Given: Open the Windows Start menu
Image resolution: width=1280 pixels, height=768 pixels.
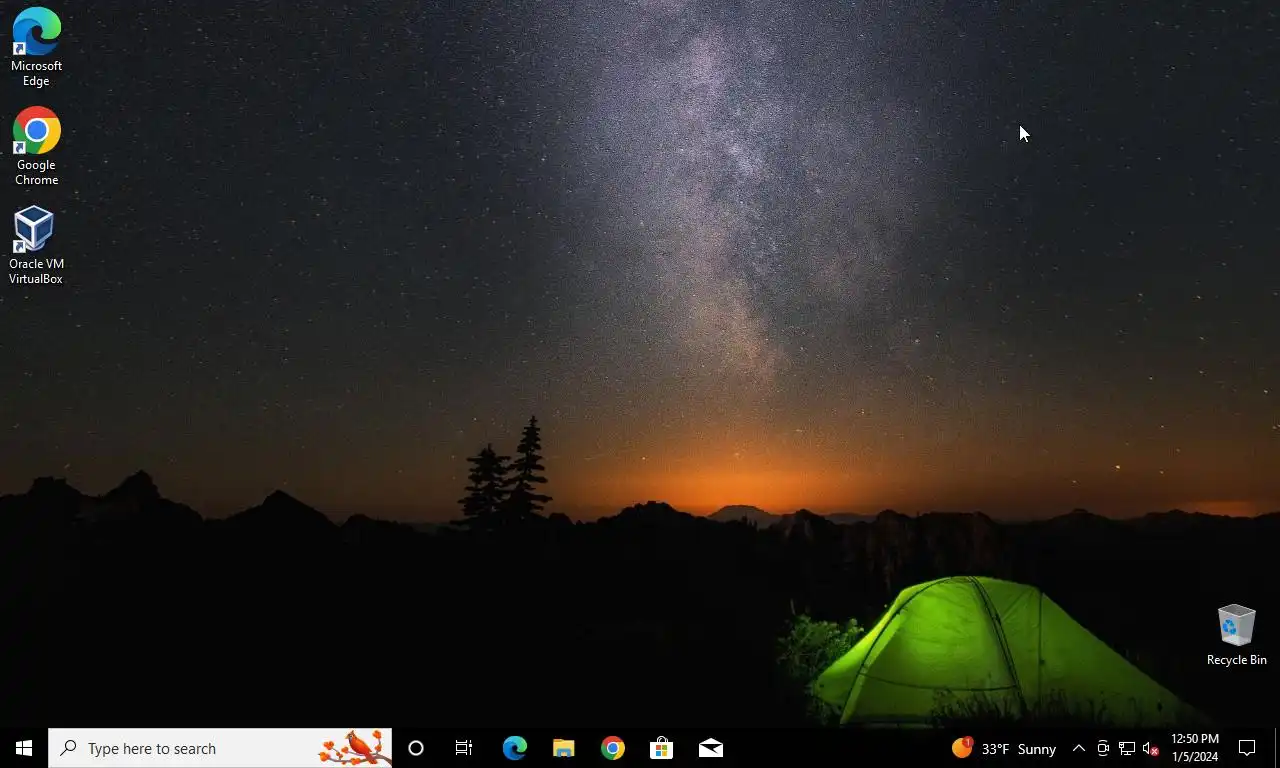Looking at the screenshot, I should point(24,748).
